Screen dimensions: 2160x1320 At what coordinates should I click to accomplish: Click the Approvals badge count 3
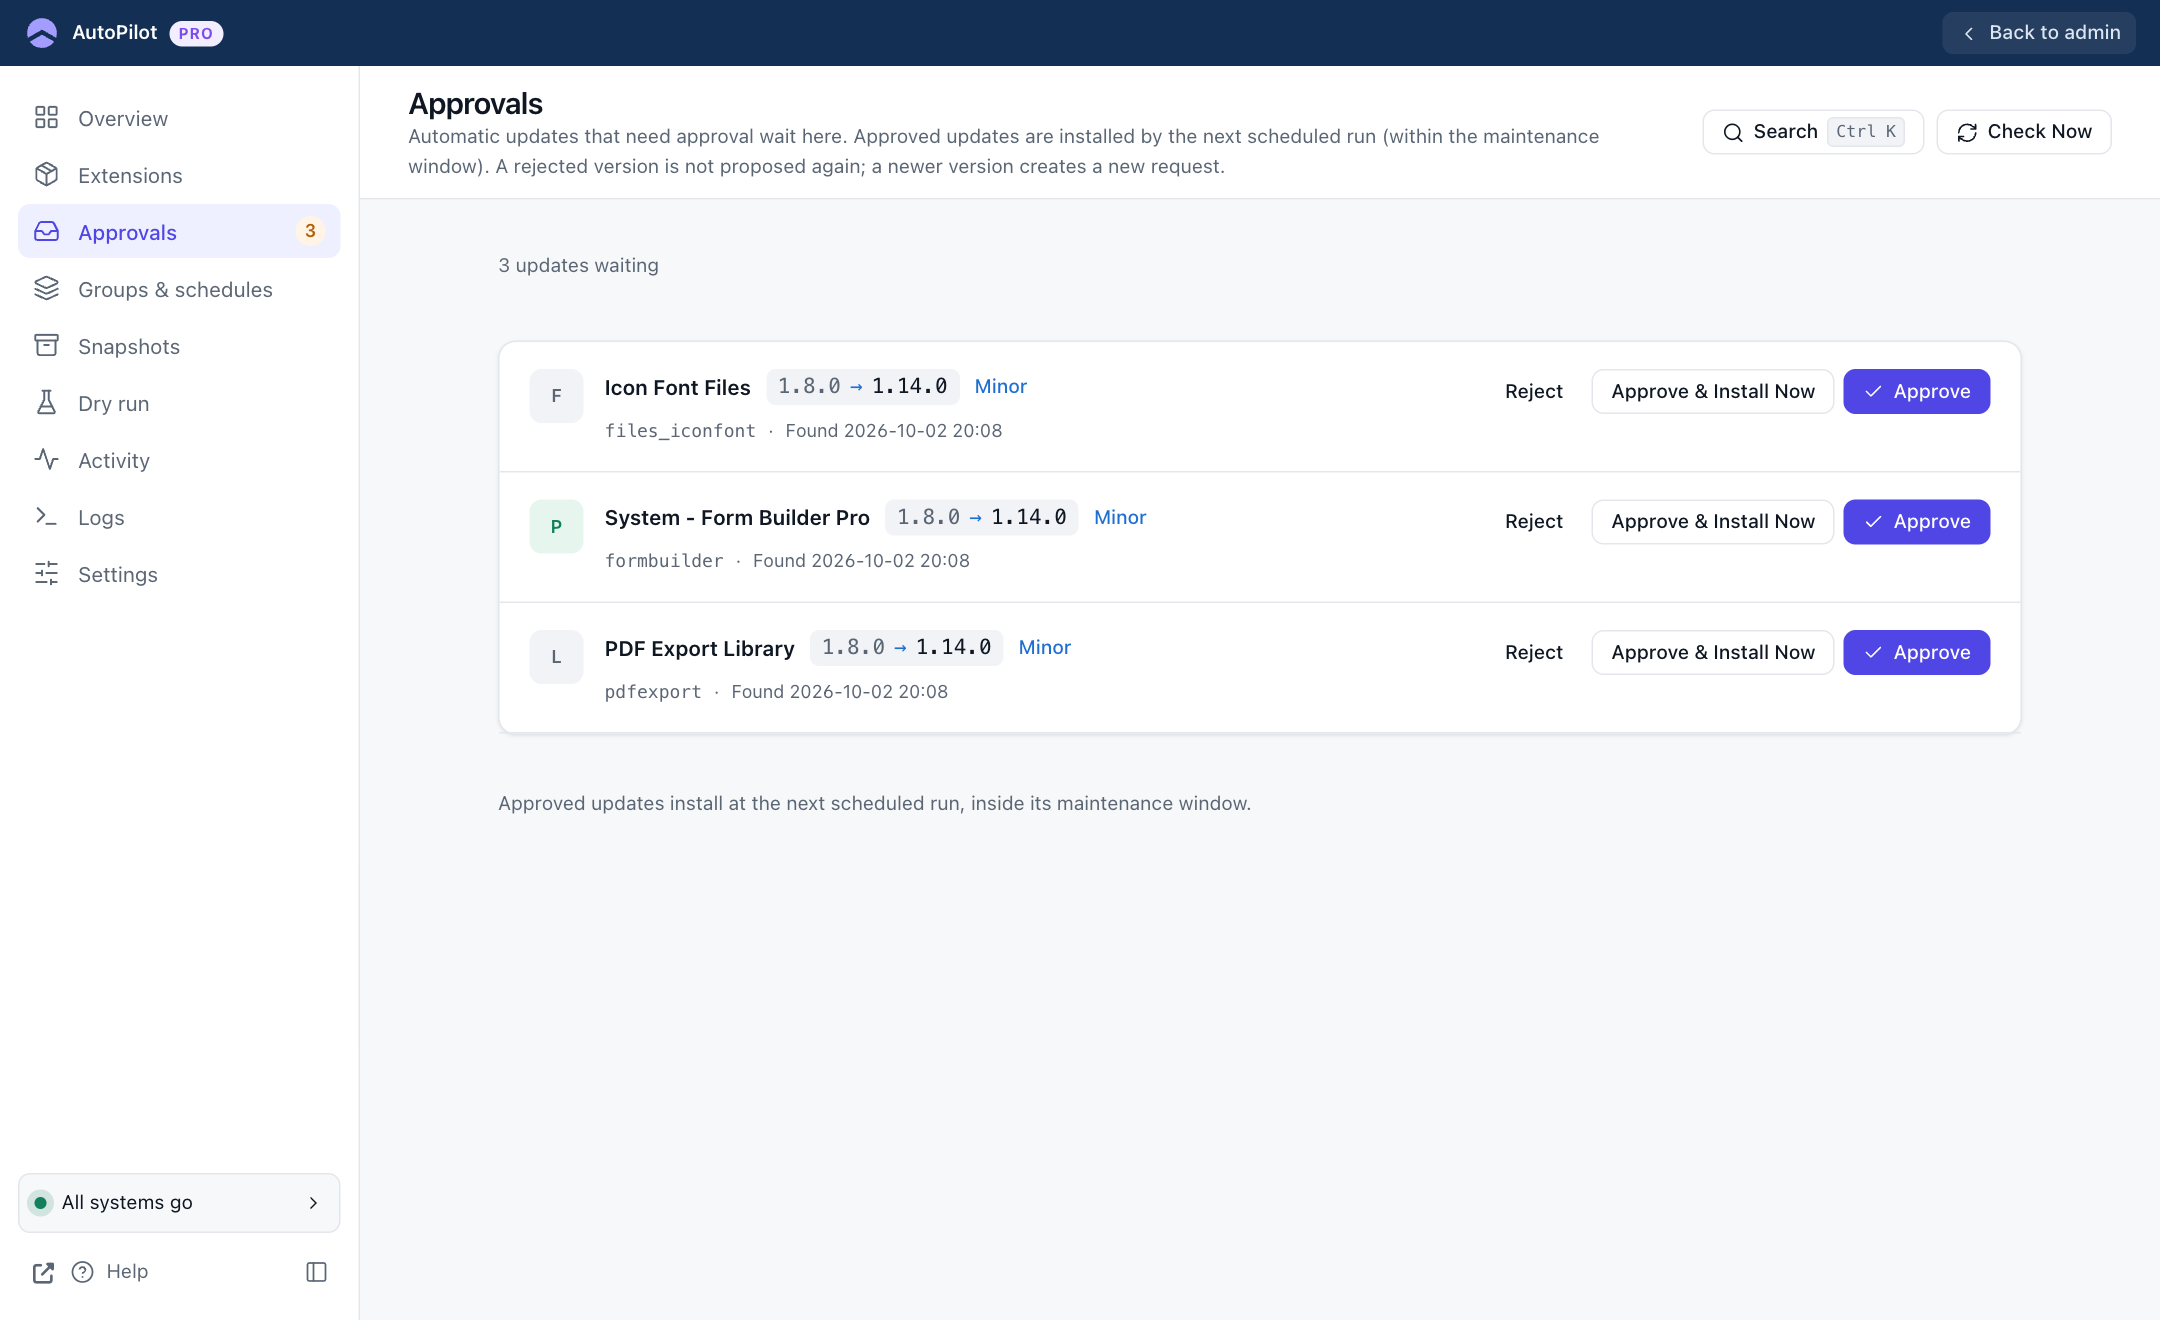point(310,231)
